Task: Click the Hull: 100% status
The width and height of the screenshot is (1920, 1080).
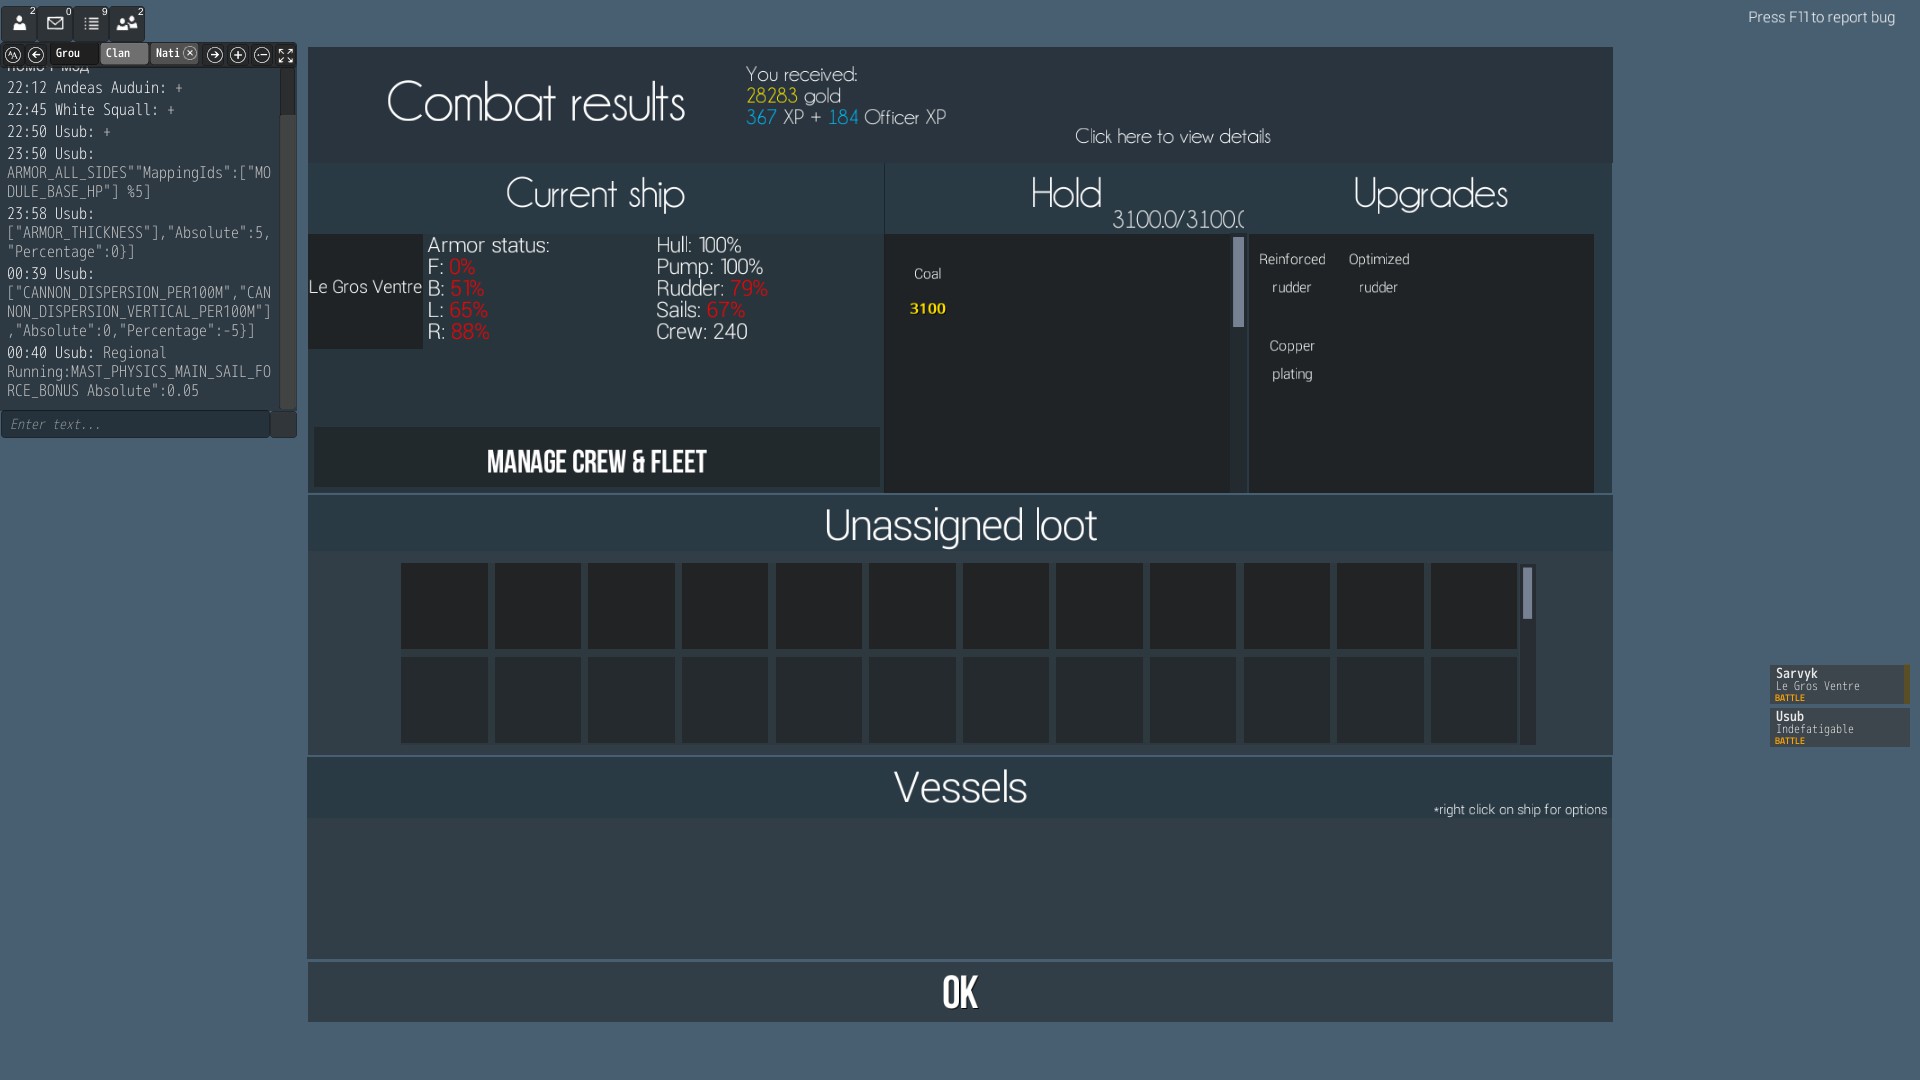Action: 699,246
